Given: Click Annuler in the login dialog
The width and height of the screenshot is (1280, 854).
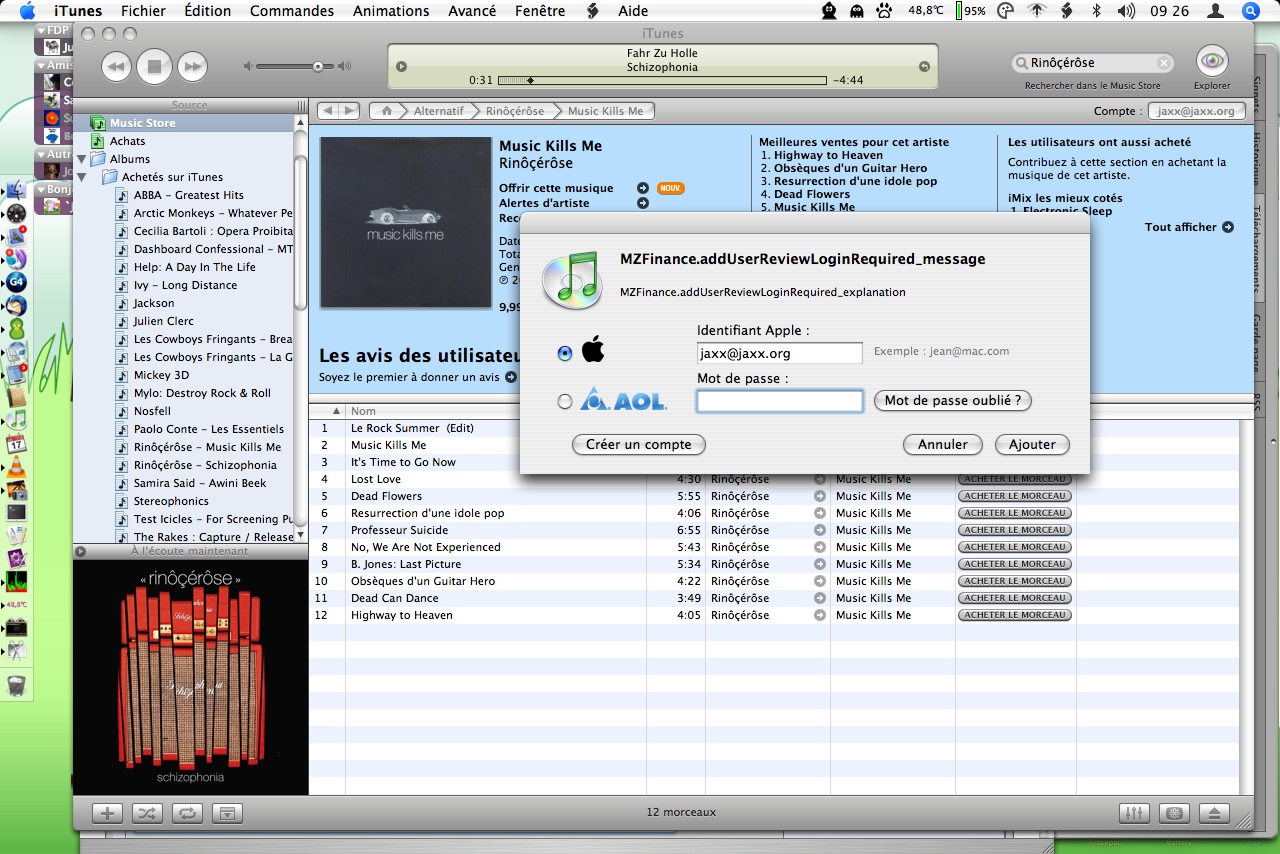Looking at the screenshot, I should tap(943, 444).
